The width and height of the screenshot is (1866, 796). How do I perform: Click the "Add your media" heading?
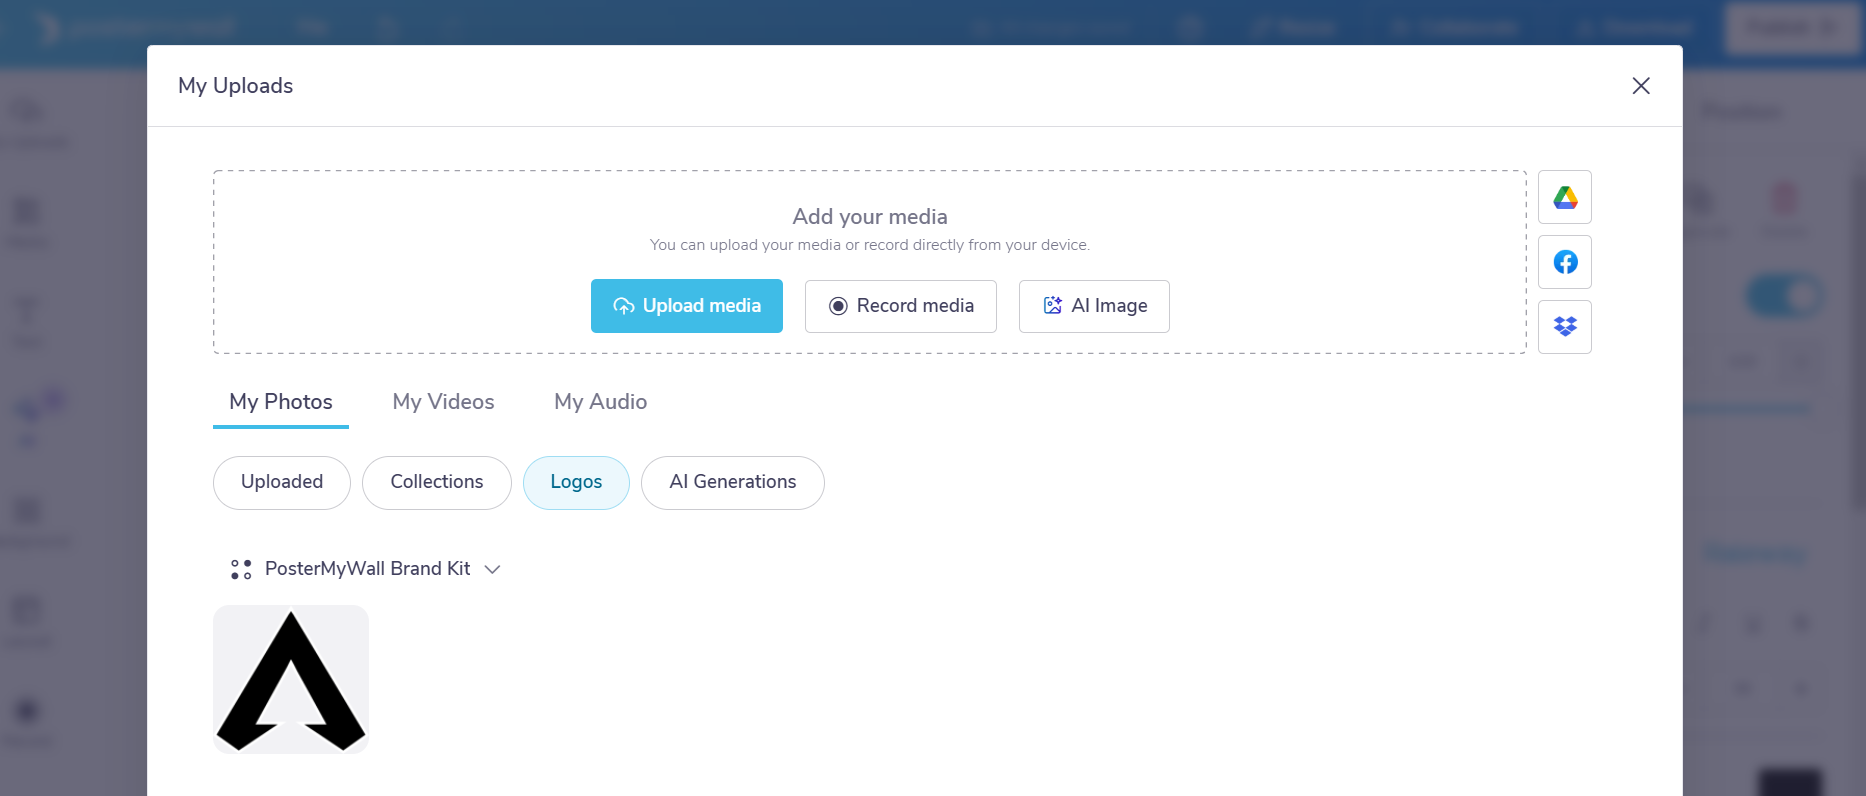pyautogui.click(x=870, y=216)
